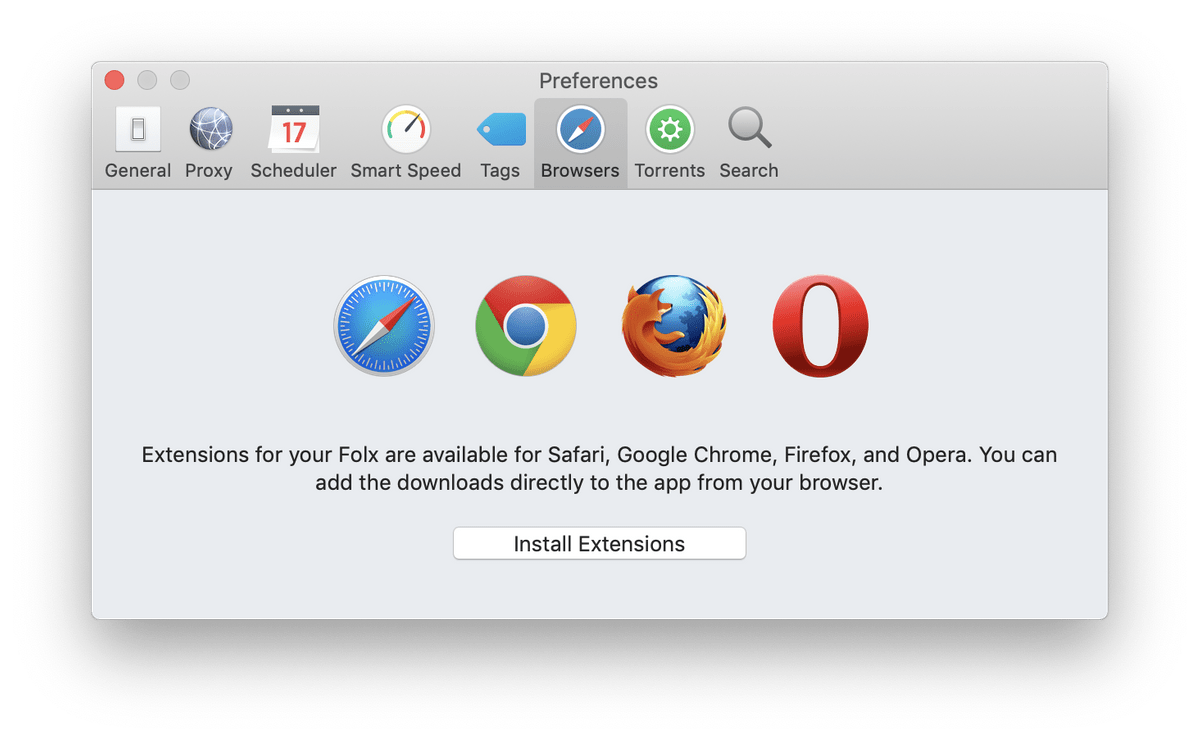Click the Search magnifying glass icon

749,130
